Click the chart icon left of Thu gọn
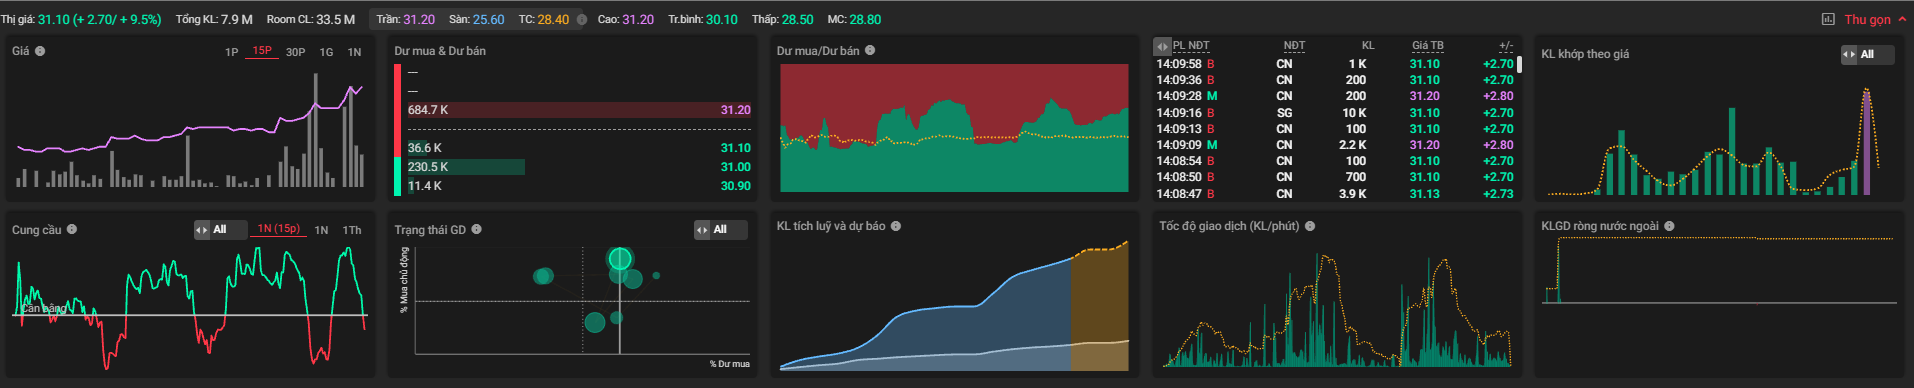1914x388 pixels. pos(1829,19)
